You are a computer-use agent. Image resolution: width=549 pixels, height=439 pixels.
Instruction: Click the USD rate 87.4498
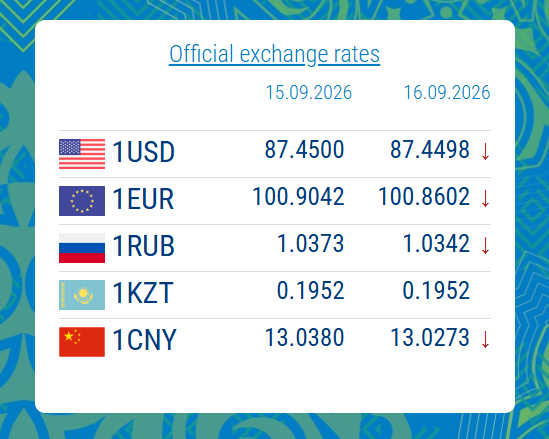pos(430,149)
